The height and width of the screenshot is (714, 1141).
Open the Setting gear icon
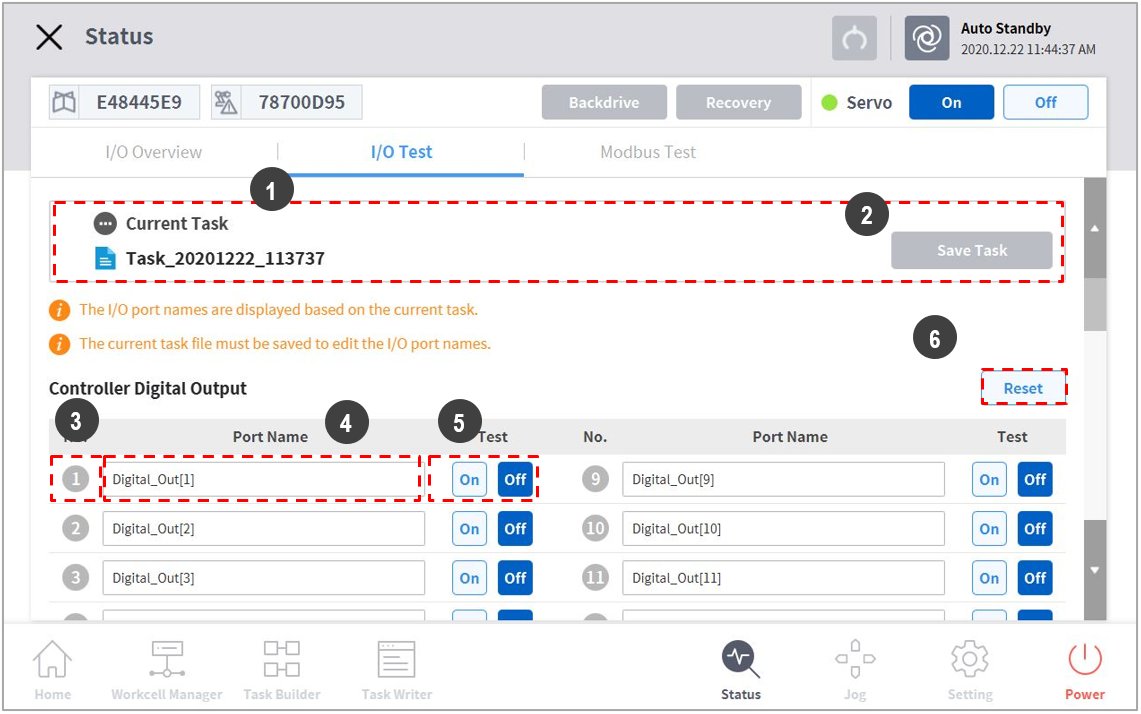click(969, 660)
